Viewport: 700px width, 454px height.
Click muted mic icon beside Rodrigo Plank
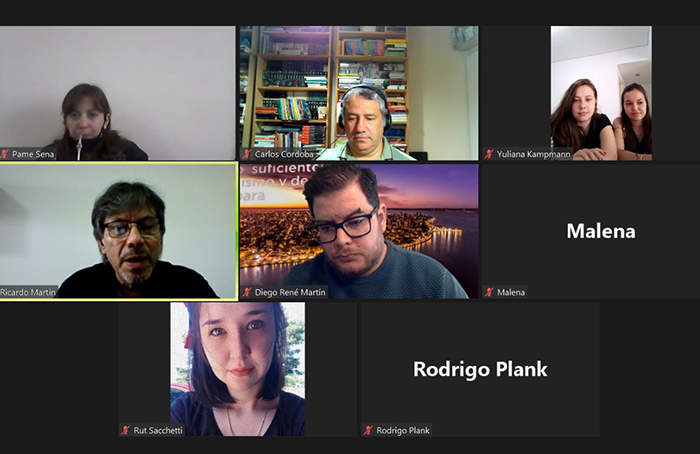[368, 430]
